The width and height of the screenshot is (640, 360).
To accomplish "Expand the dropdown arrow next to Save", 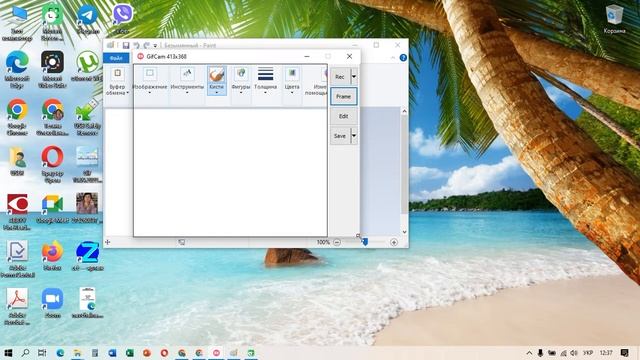I will point(354,136).
